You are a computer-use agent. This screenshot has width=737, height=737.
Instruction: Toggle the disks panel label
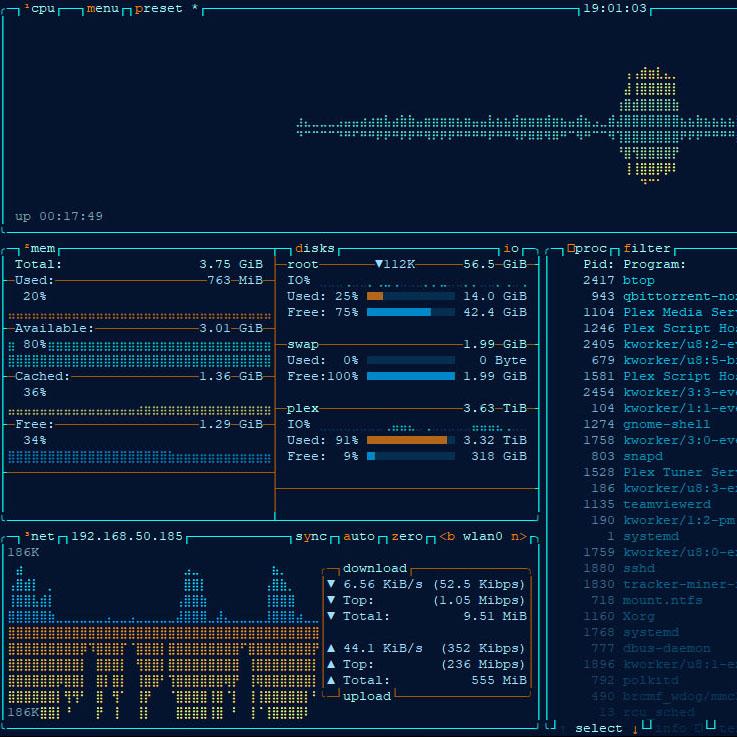(315, 248)
